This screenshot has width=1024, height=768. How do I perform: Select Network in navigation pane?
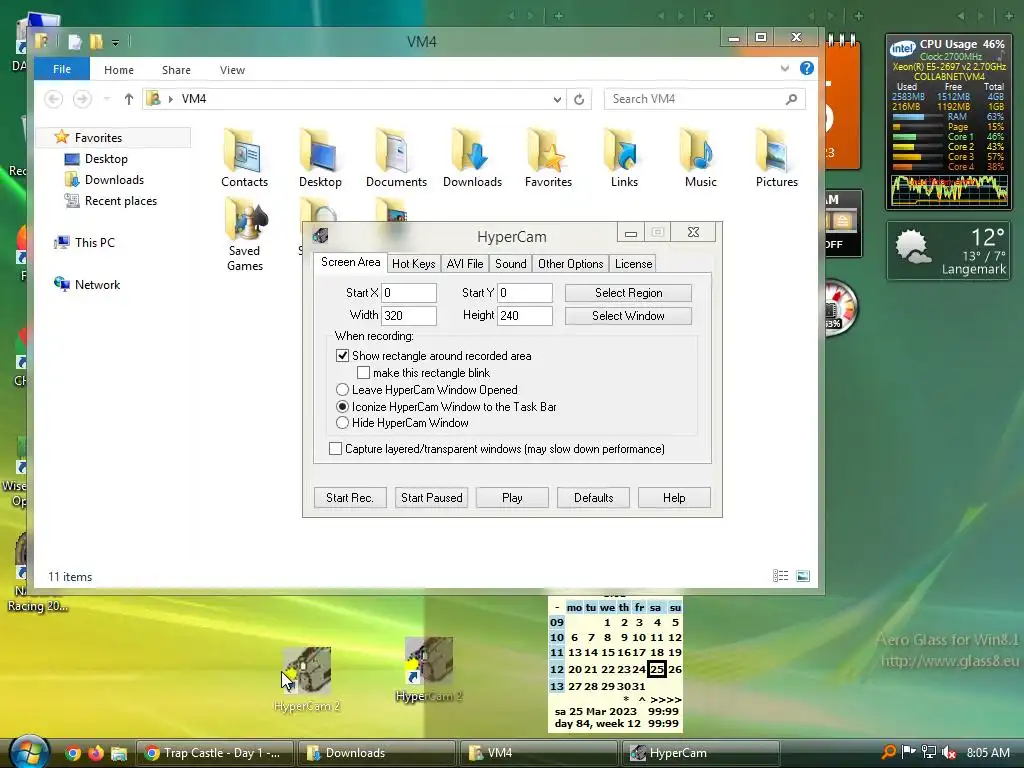[88, 285]
